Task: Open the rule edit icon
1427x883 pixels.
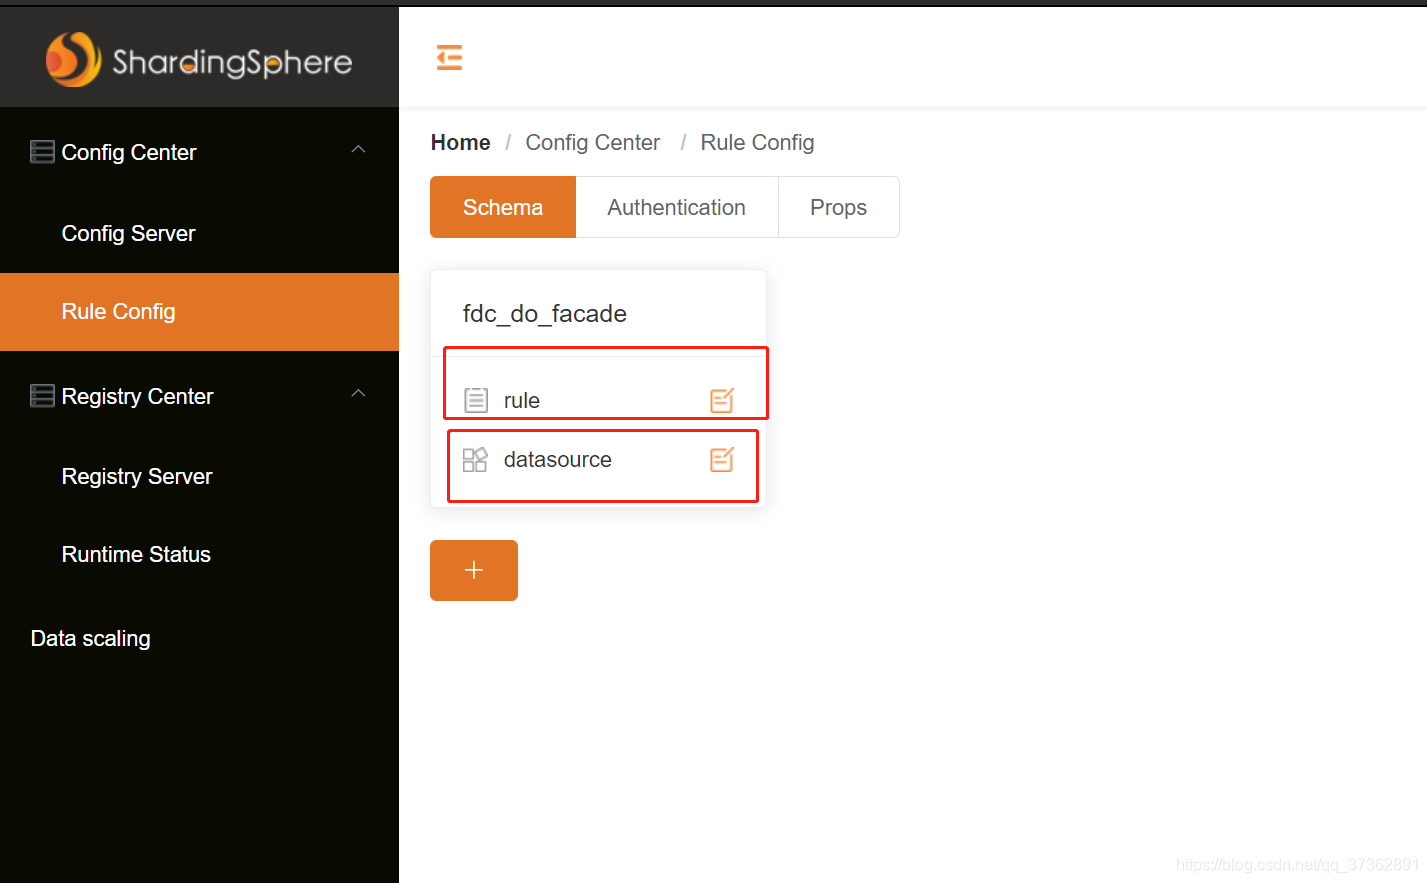Action: (x=722, y=400)
